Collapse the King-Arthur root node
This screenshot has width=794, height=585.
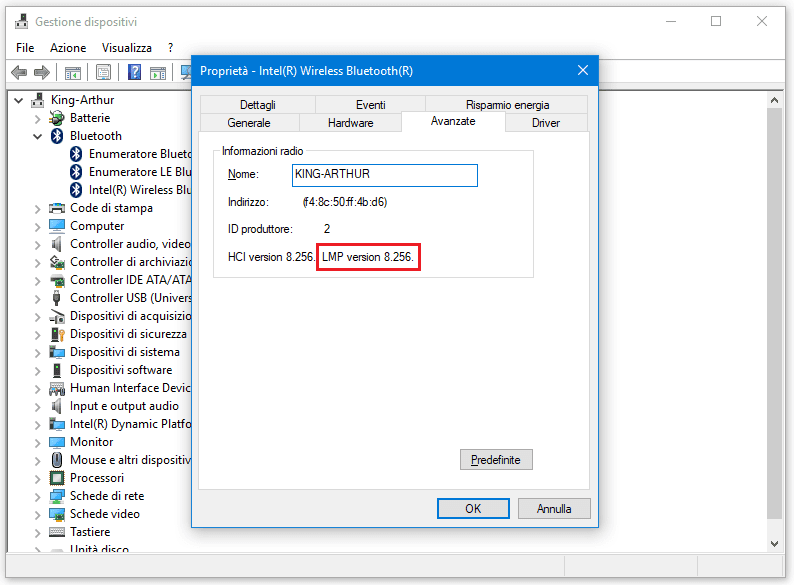(x=19, y=100)
